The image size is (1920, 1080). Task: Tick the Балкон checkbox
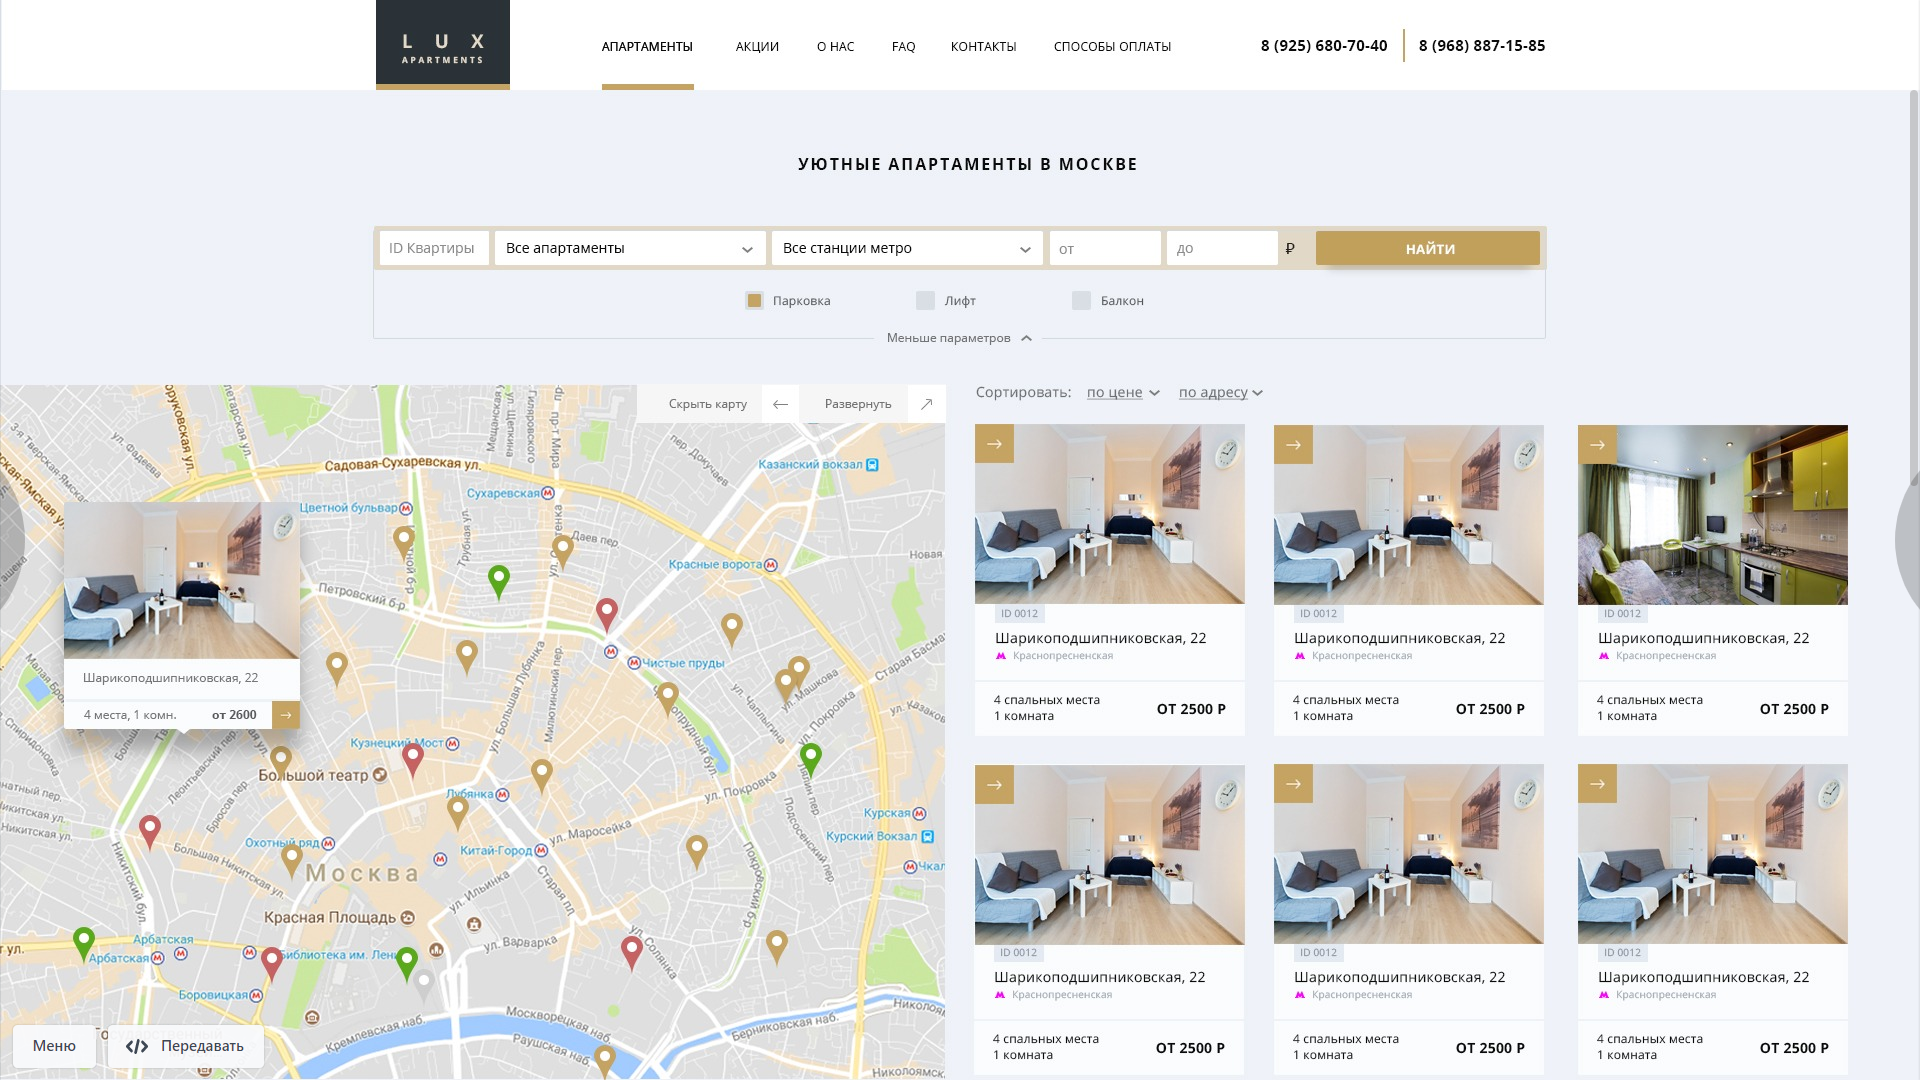(x=1081, y=300)
